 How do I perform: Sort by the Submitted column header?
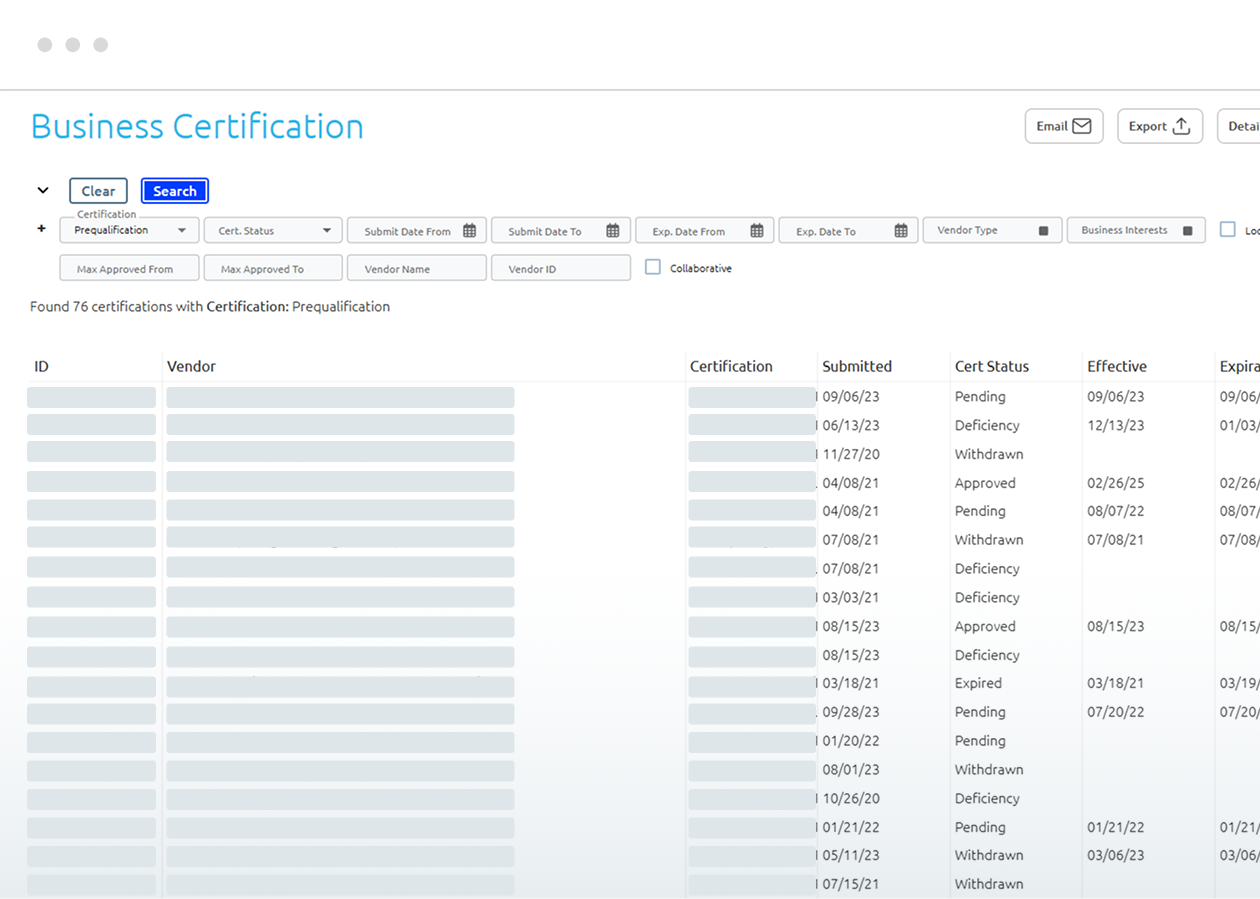click(x=857, y=366)
